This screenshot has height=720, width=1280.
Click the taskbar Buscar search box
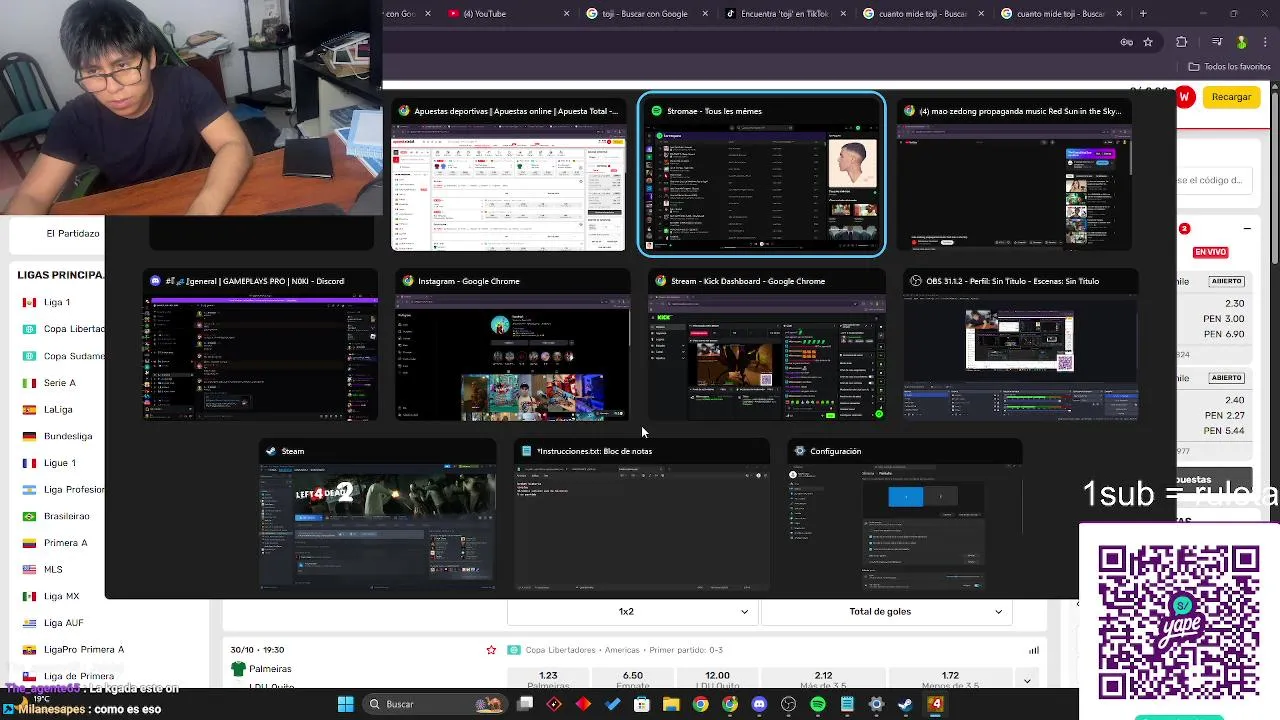435,704
